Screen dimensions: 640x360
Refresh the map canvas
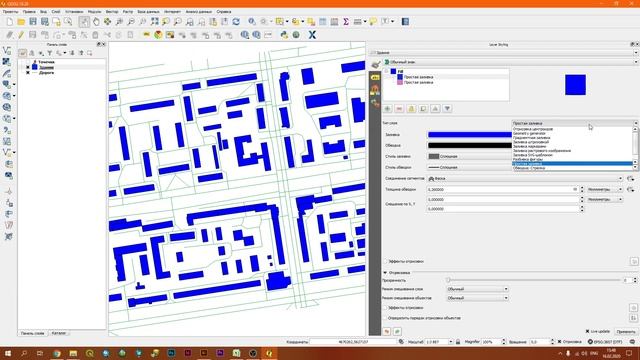[236, 22]
